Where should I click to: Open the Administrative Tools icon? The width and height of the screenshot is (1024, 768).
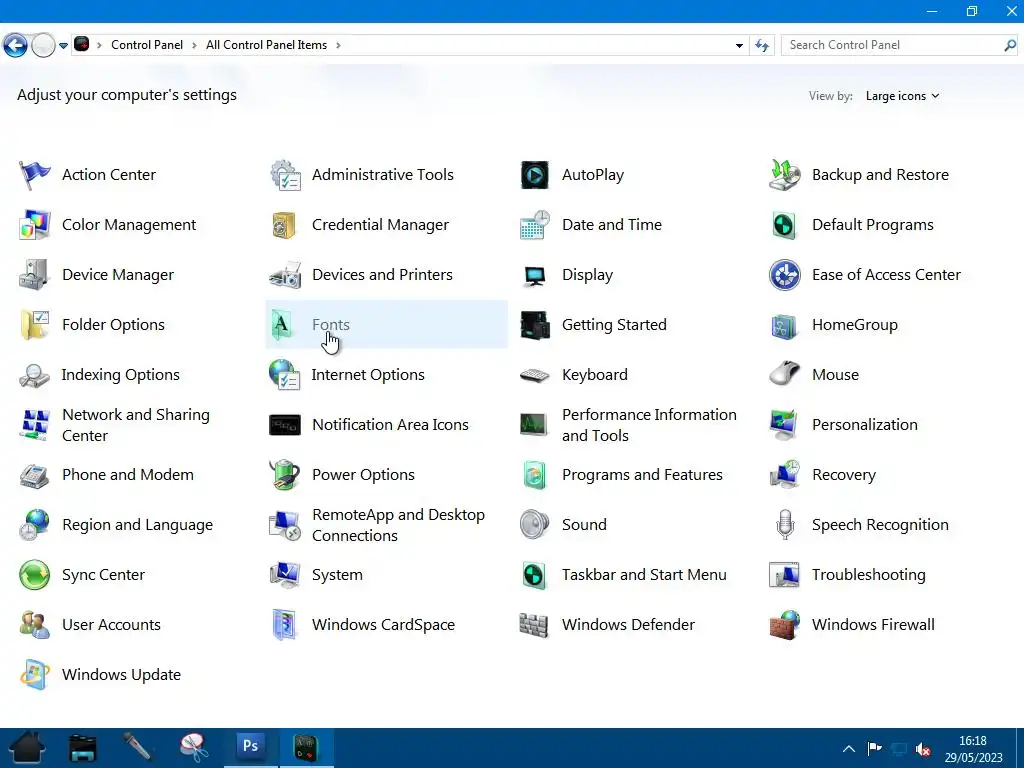(x=285, y=175)
